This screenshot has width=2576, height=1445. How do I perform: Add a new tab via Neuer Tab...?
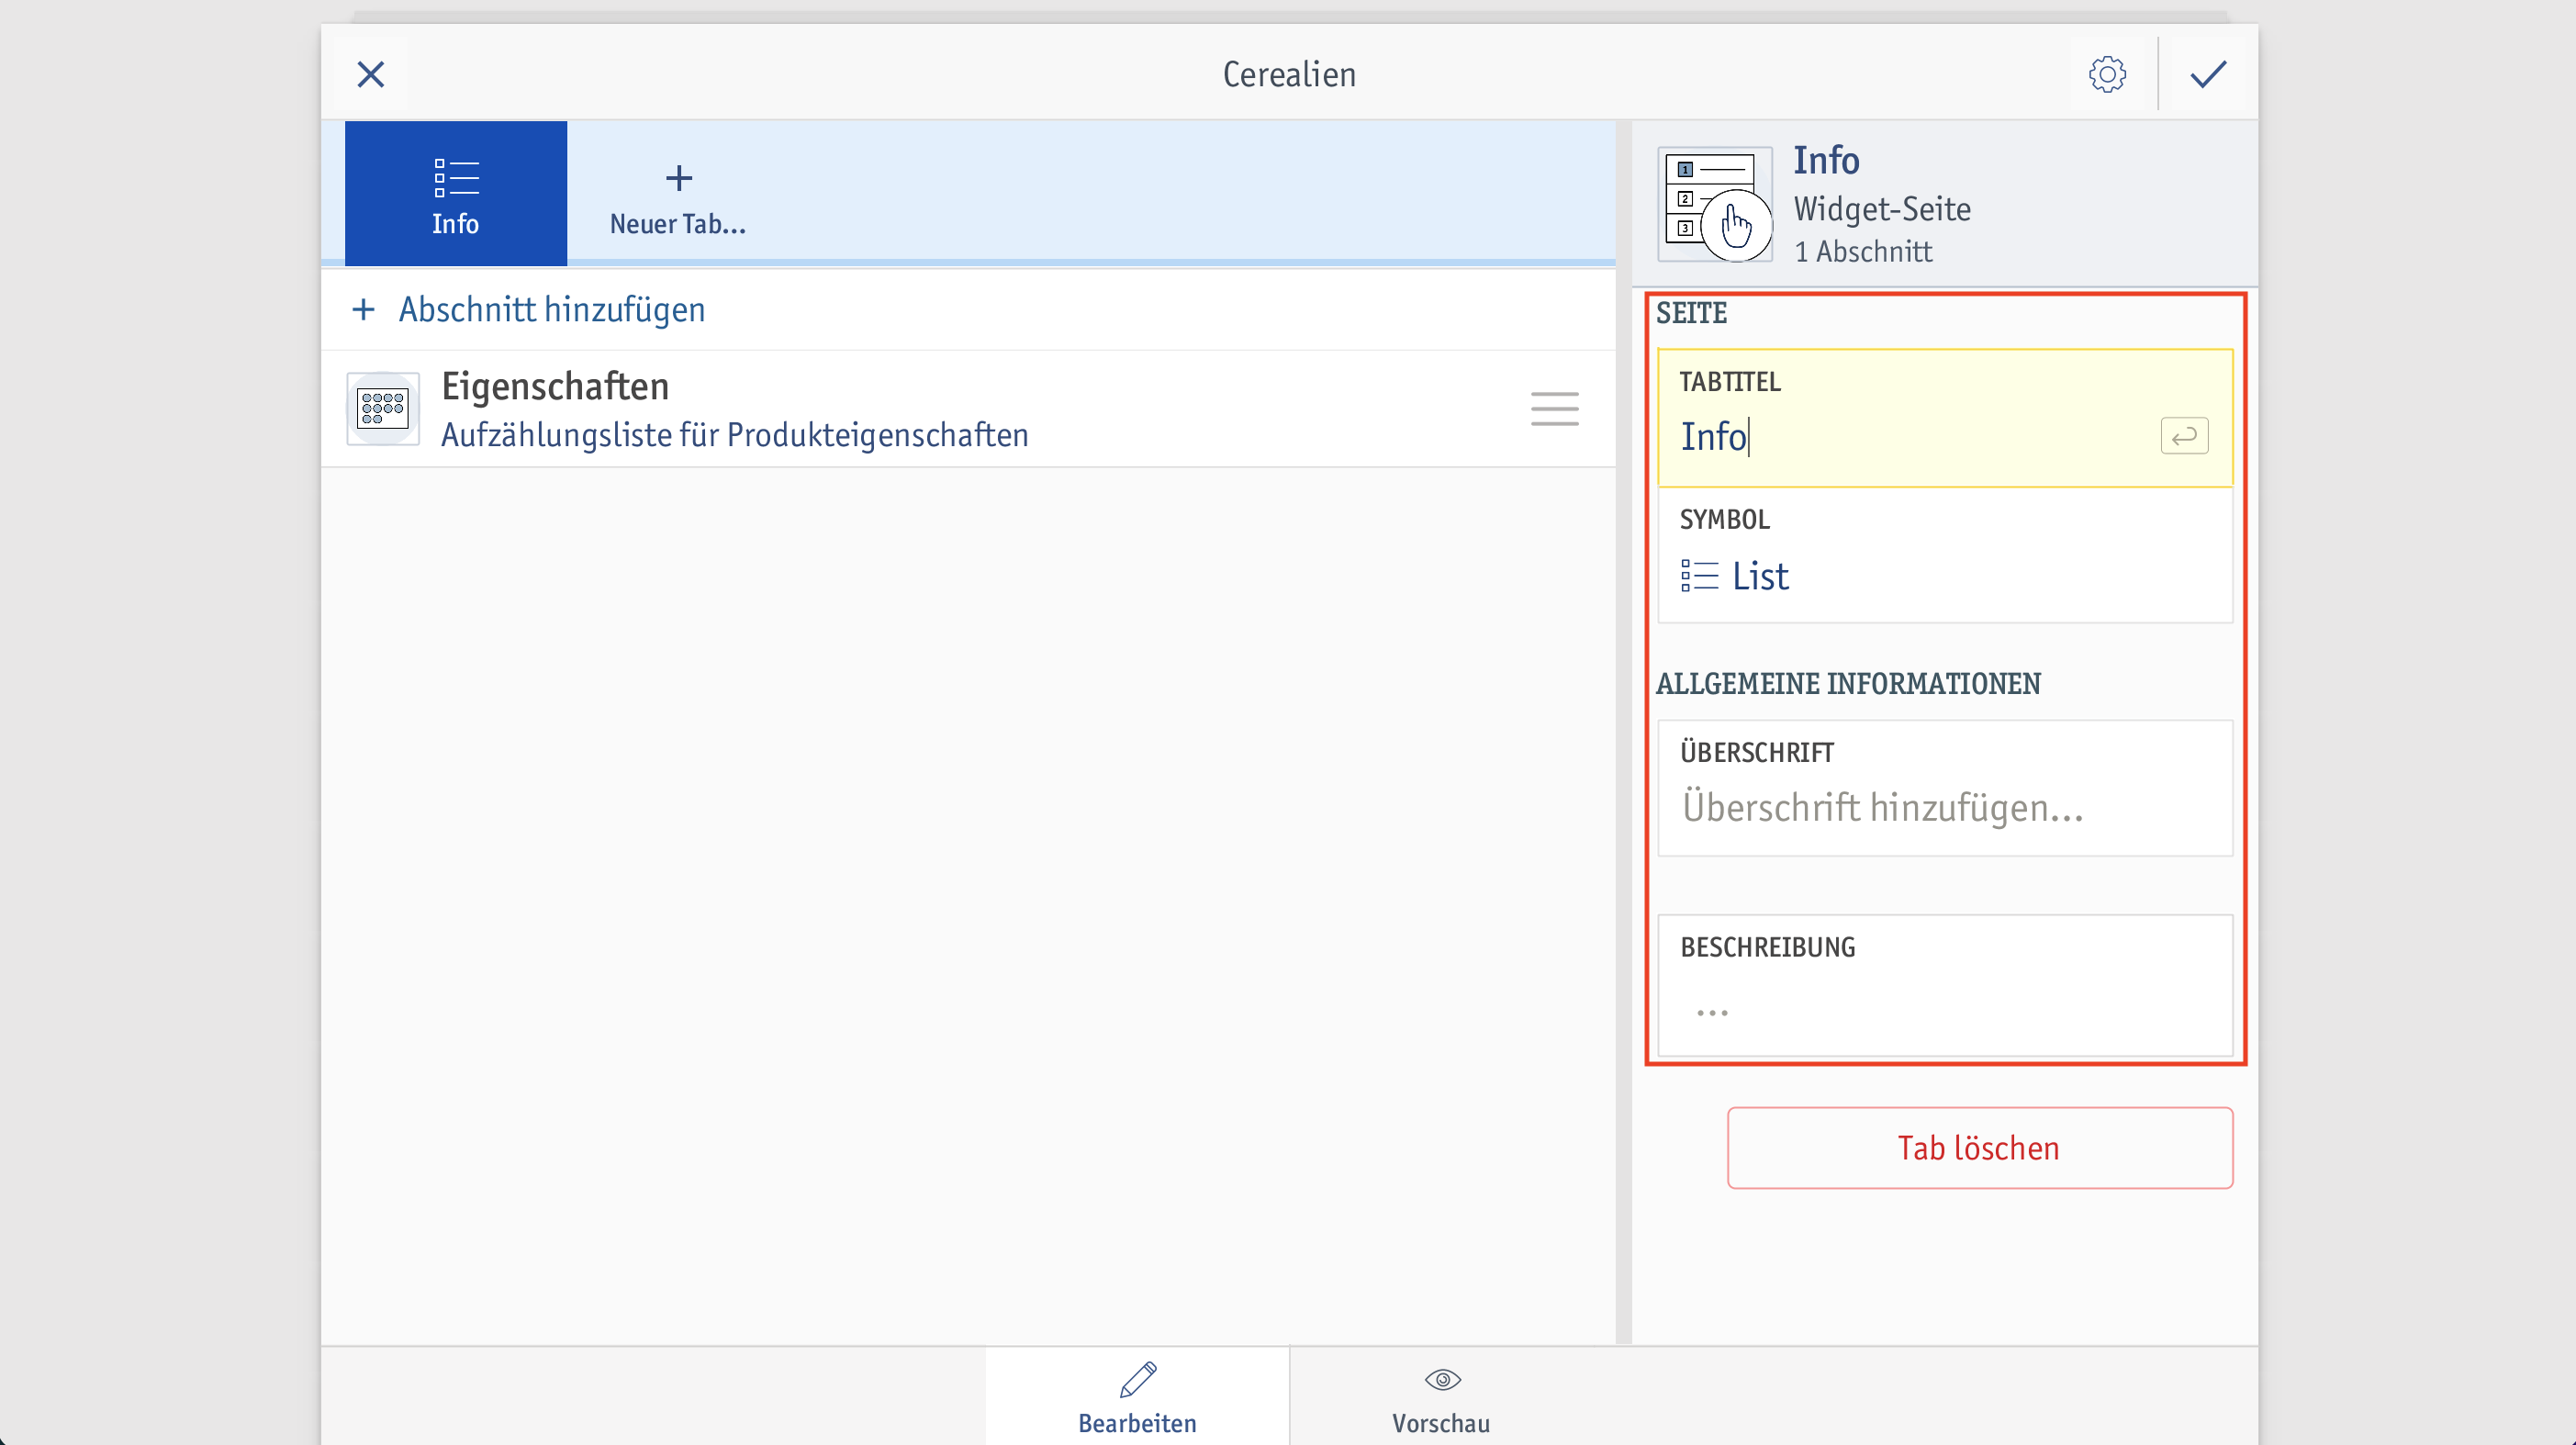(x=678, y=198)
